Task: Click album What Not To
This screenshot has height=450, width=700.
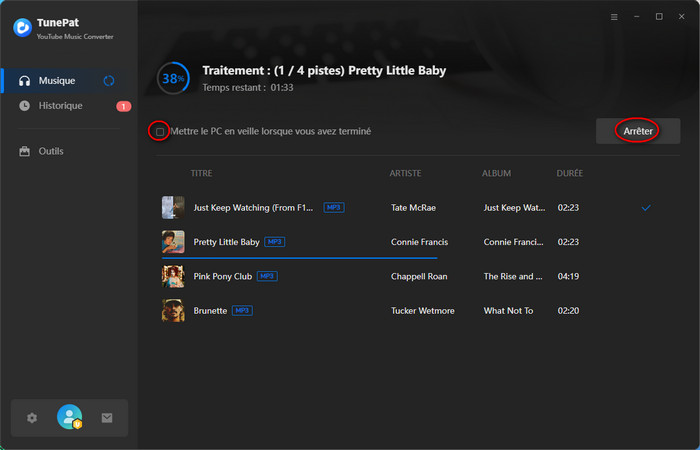Action: coord(508,311)
